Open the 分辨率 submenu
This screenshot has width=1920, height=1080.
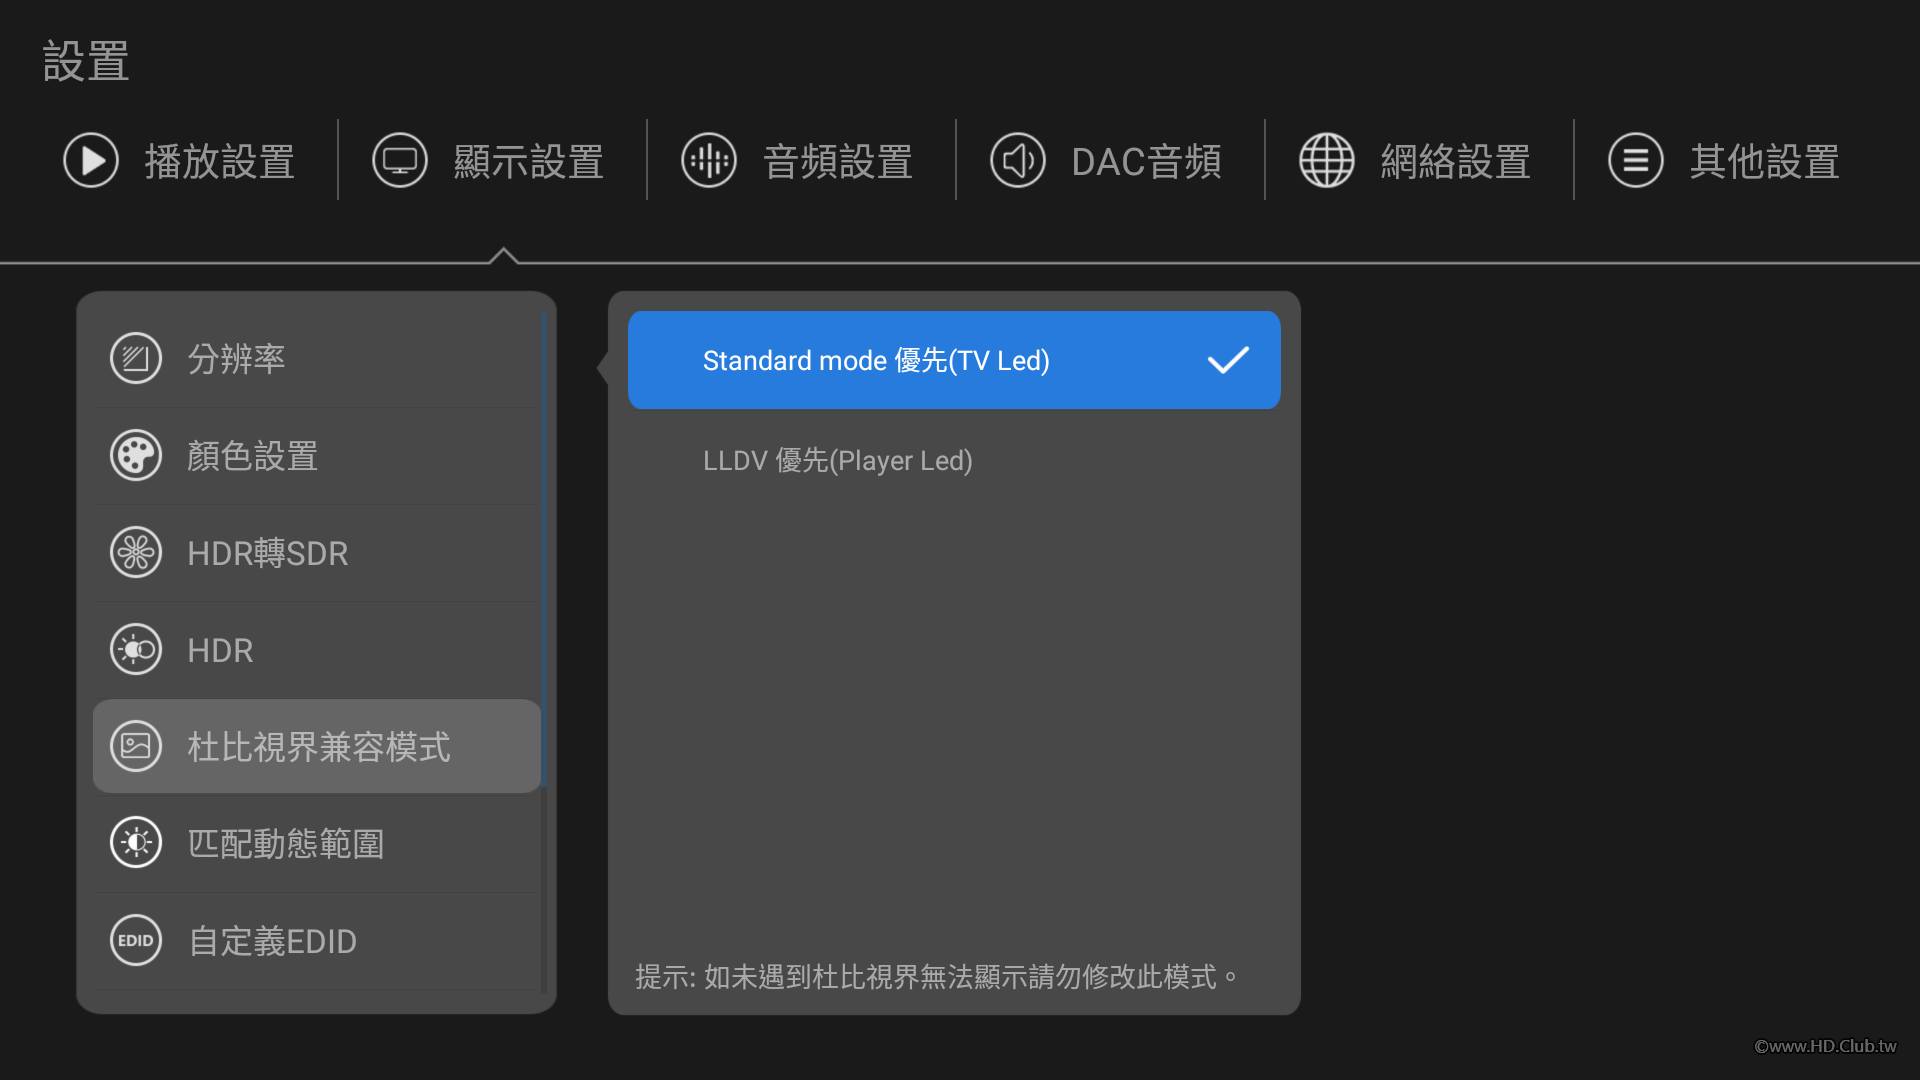pos(236,359)
